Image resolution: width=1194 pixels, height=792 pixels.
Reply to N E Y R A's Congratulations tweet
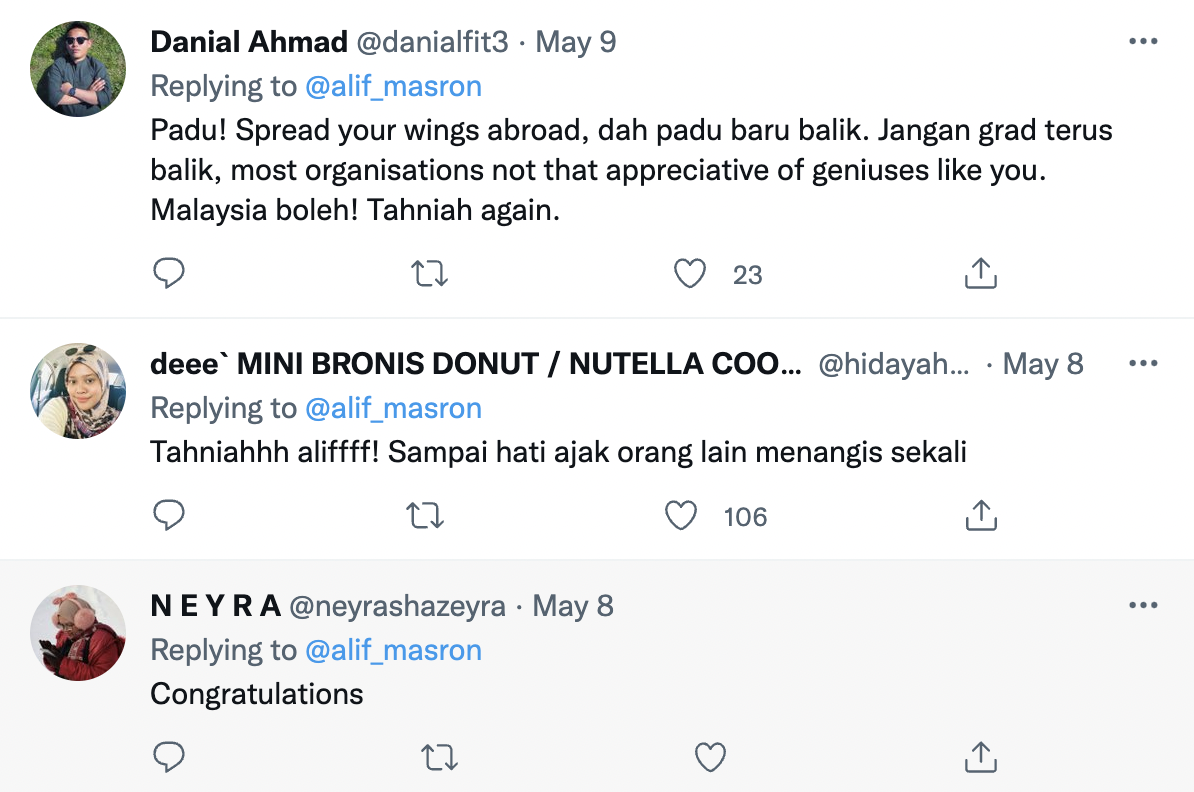pos(169,758)
